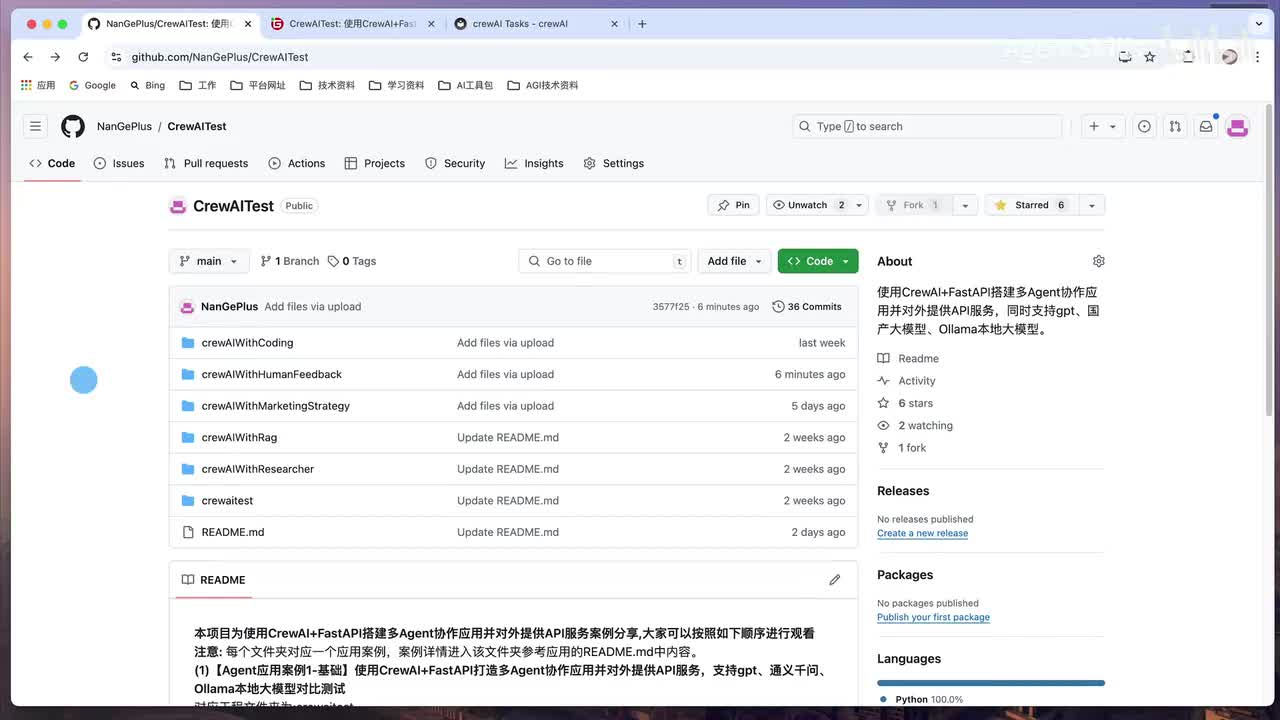
Task: Click the plus icon to create new
Action: [1094, 126]
